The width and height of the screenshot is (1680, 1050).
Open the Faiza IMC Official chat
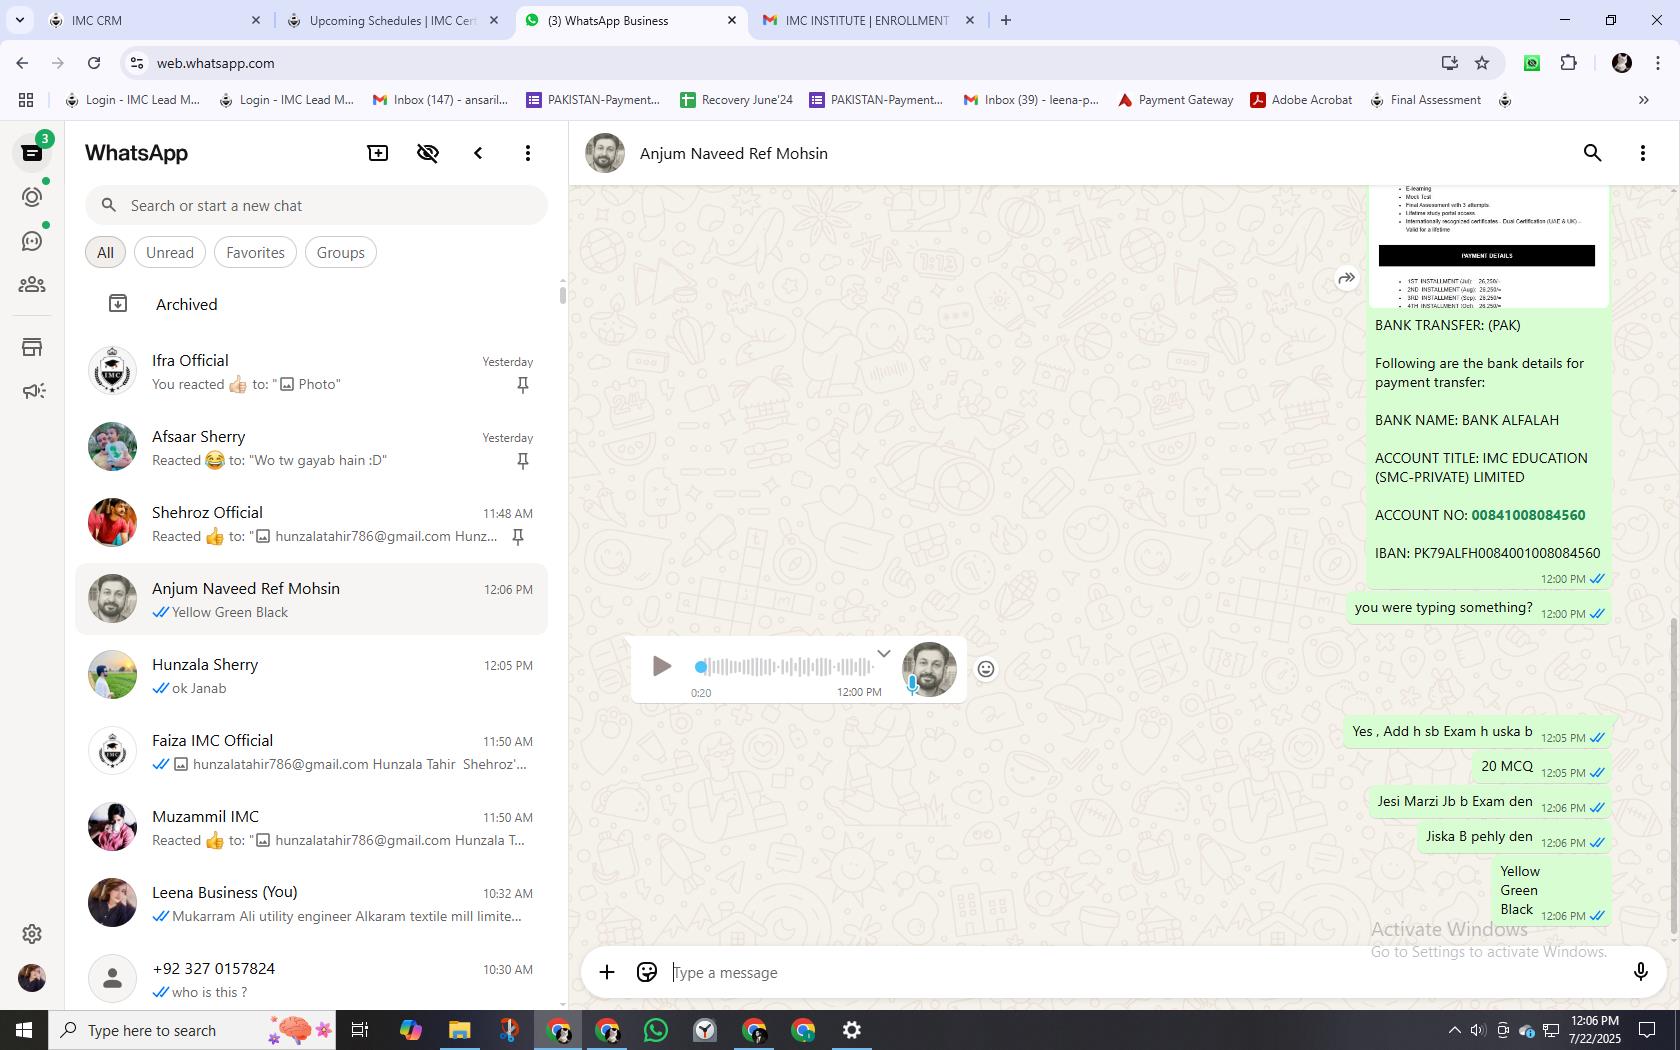point(311,752)
